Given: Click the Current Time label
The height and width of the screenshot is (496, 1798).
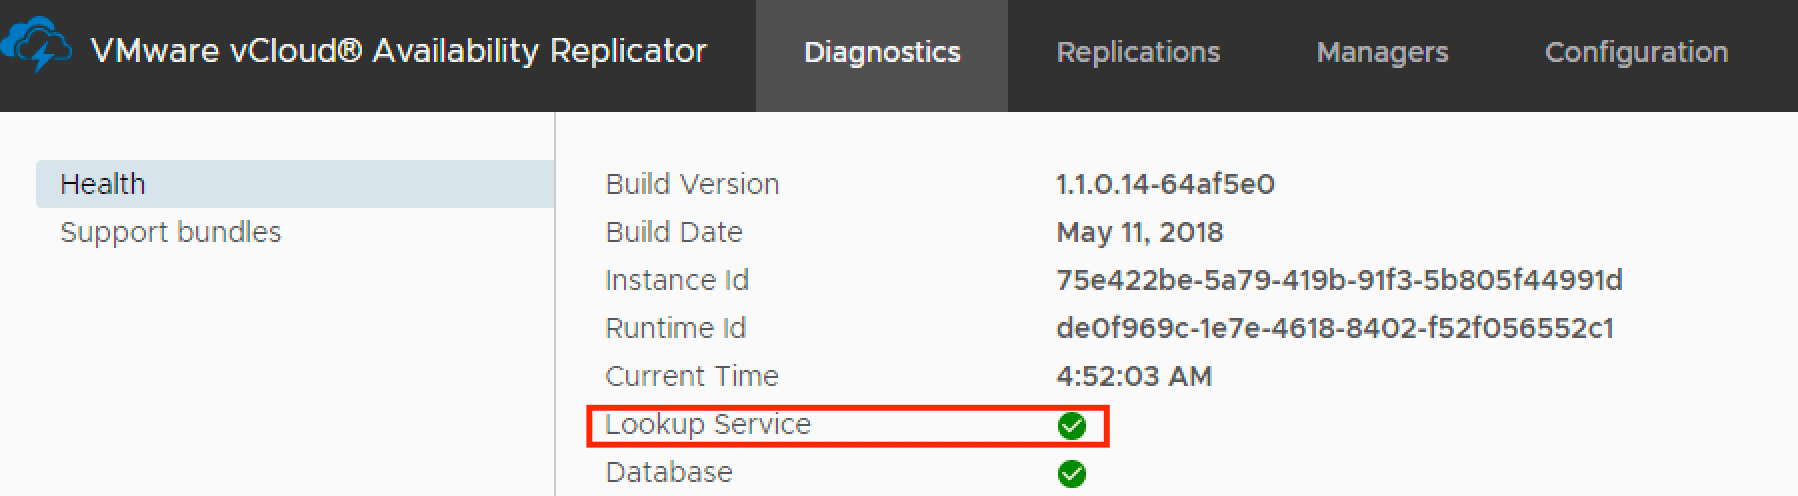Looking at the screenshot, I should pyautogui.click(x=692, y=376).
